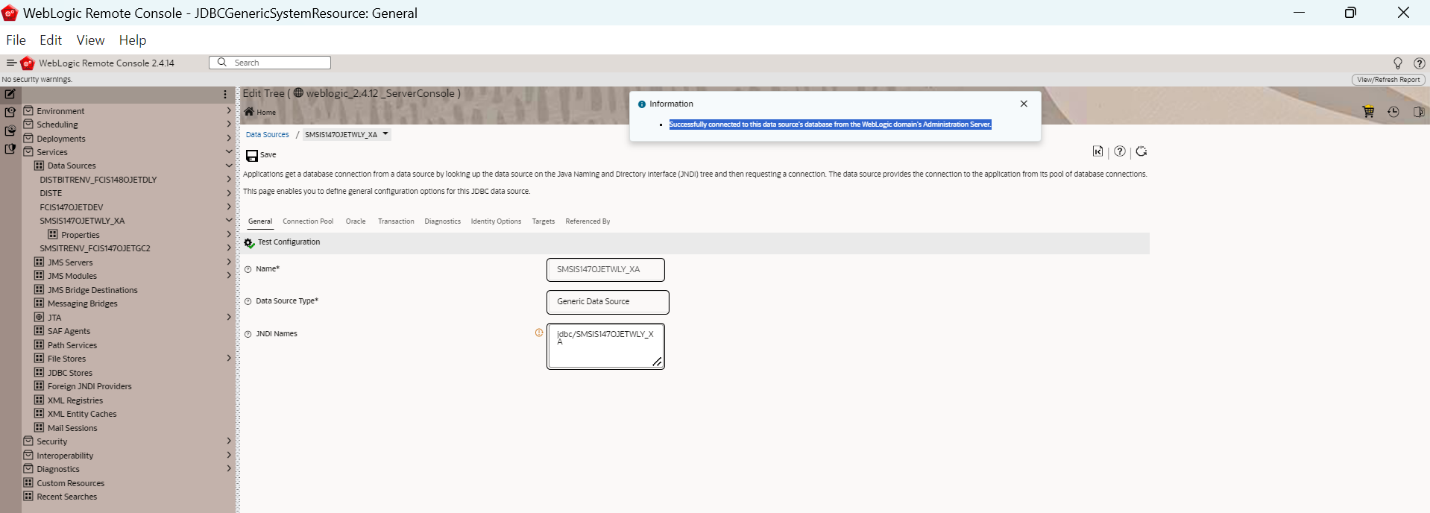Click the Name input field
The width and height of the screenshot is (1430, 513).
[x=605, y=269]
